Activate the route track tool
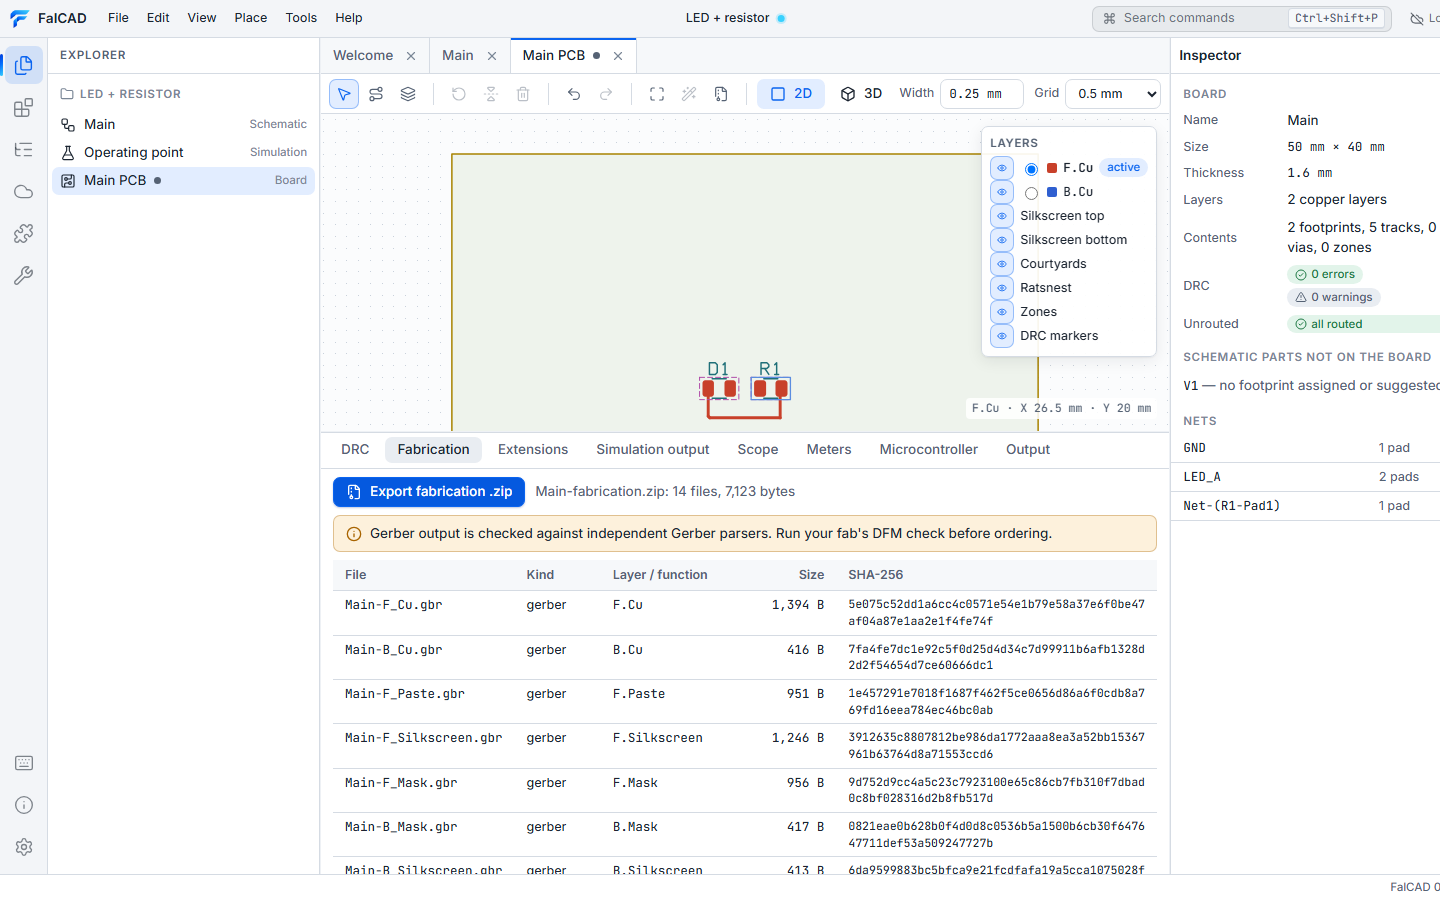1440x900 pixels. [376, 94]
